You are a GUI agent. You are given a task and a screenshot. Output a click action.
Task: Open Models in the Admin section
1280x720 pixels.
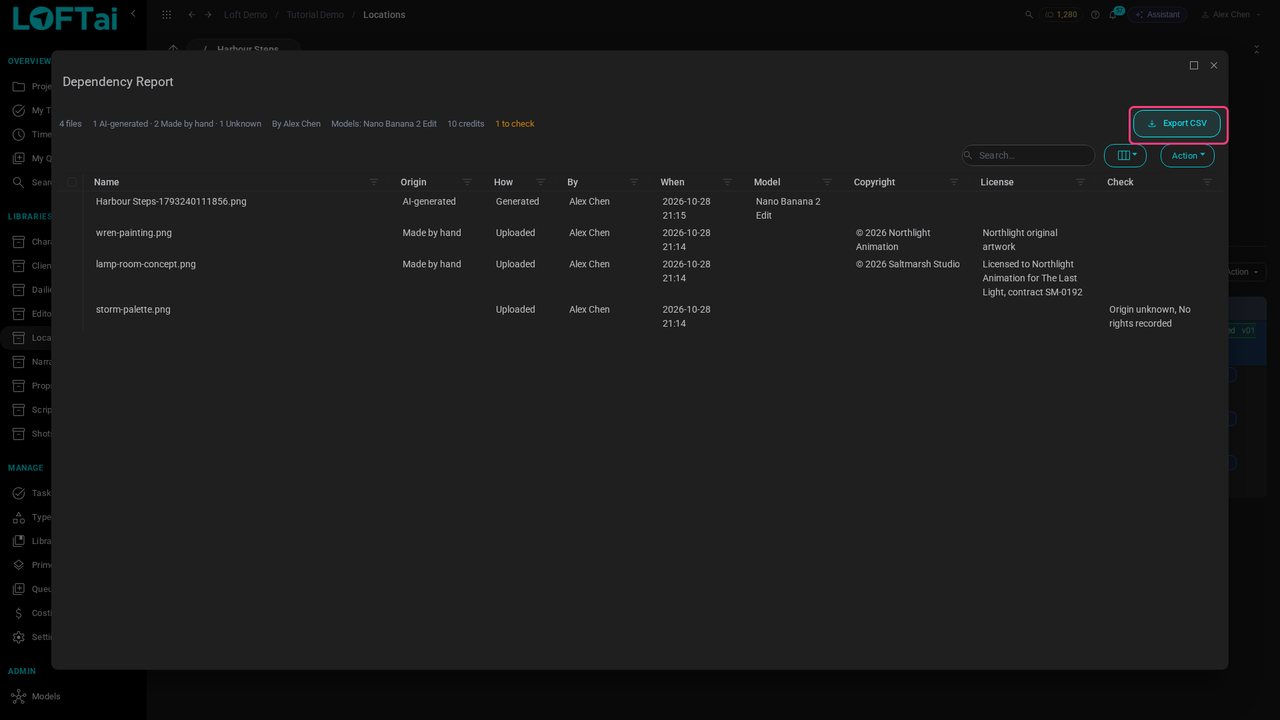(x=45, y=696)
